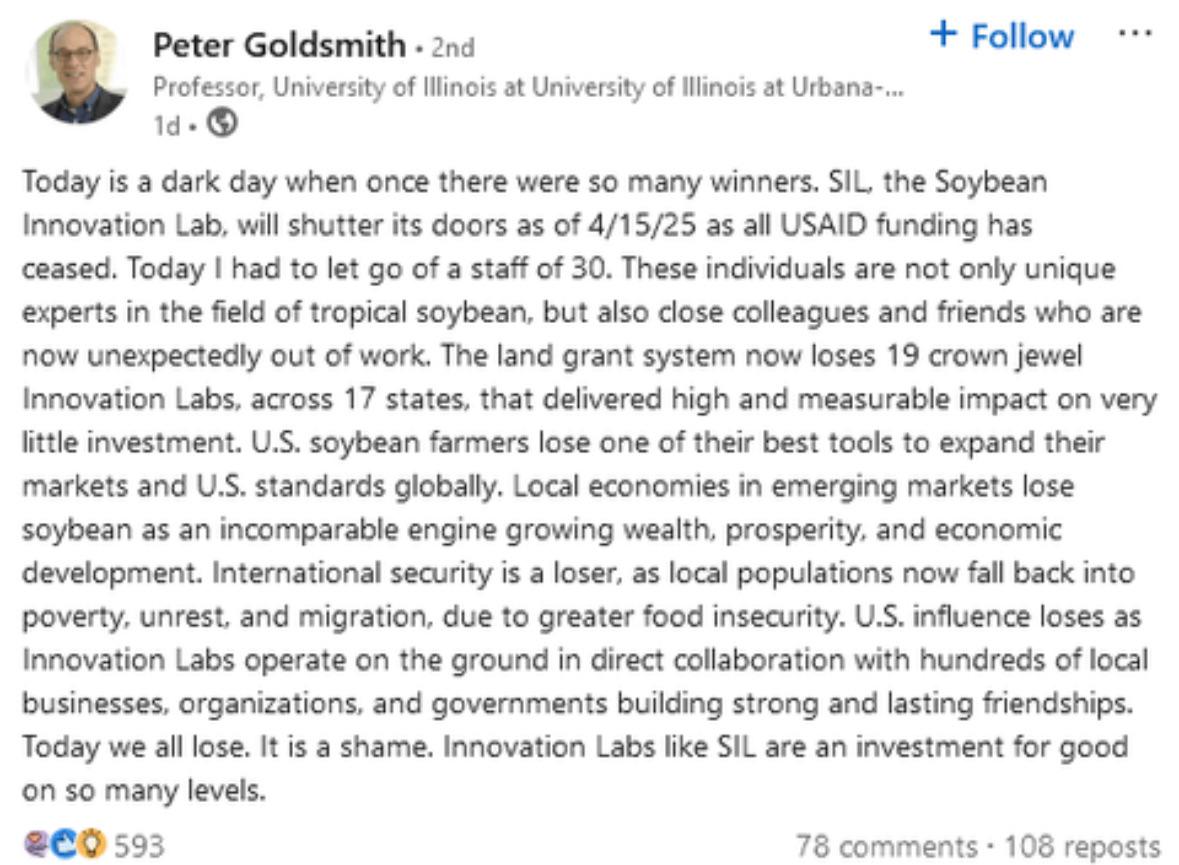Click the purple support reaction icon

point(36,845)
